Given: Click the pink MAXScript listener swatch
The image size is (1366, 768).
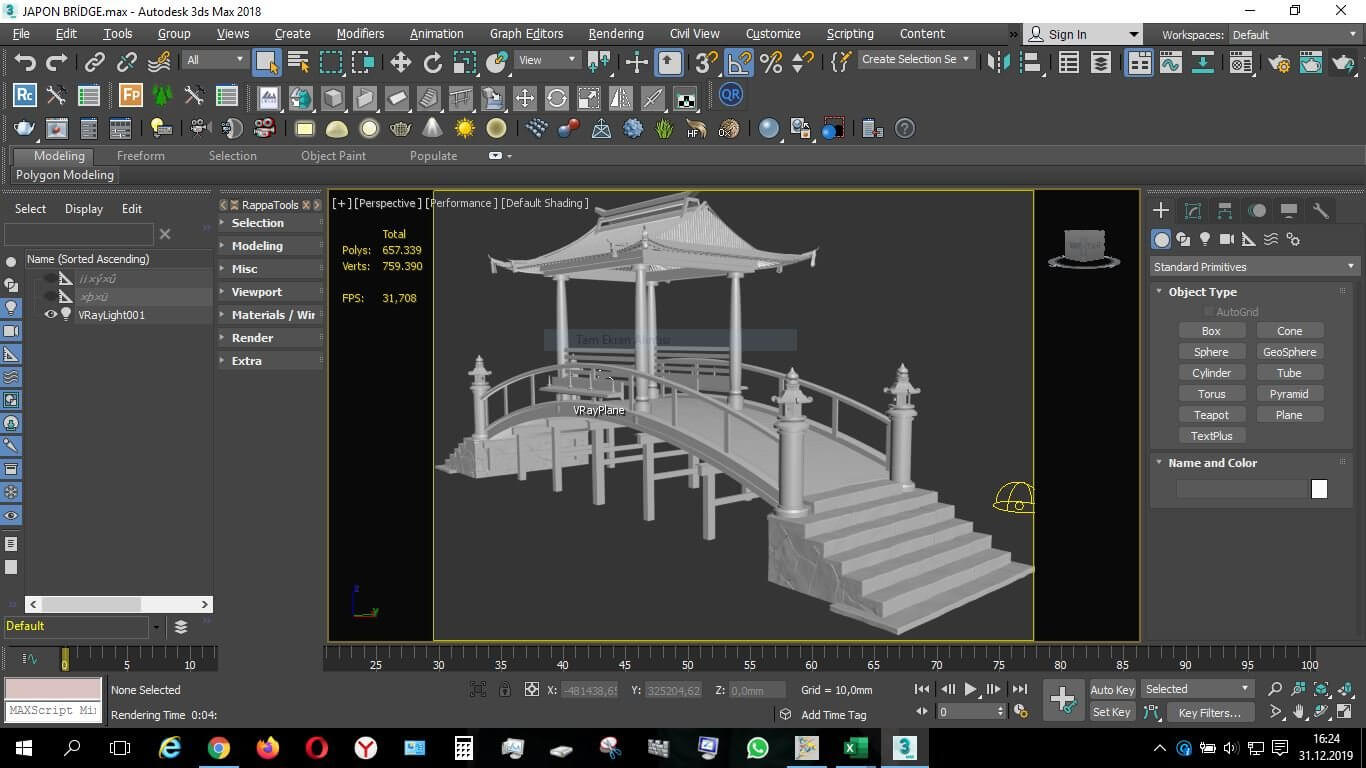Looking at the screenshot, I should click(53, 689).
